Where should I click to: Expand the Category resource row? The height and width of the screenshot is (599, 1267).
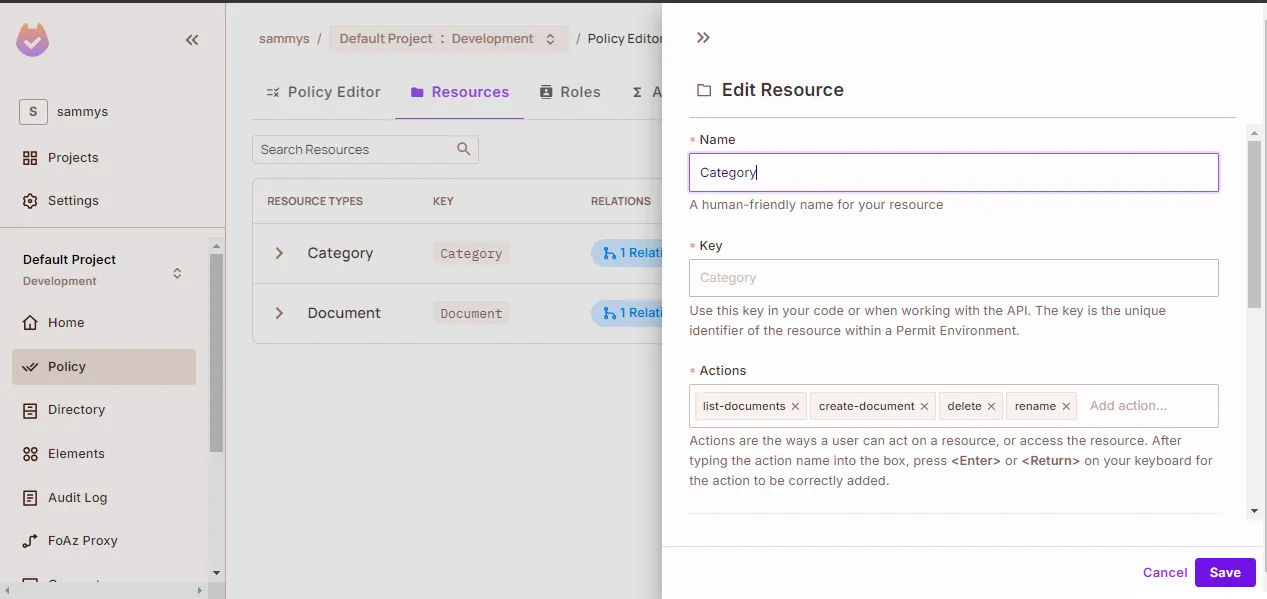pyautogui.click(x=279, y=253)
